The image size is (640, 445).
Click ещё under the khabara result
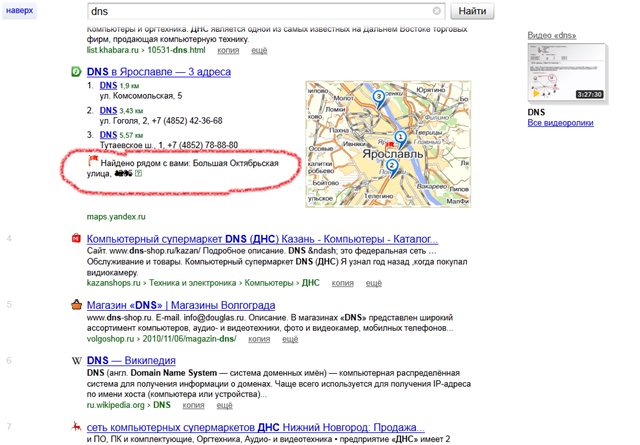259,50
